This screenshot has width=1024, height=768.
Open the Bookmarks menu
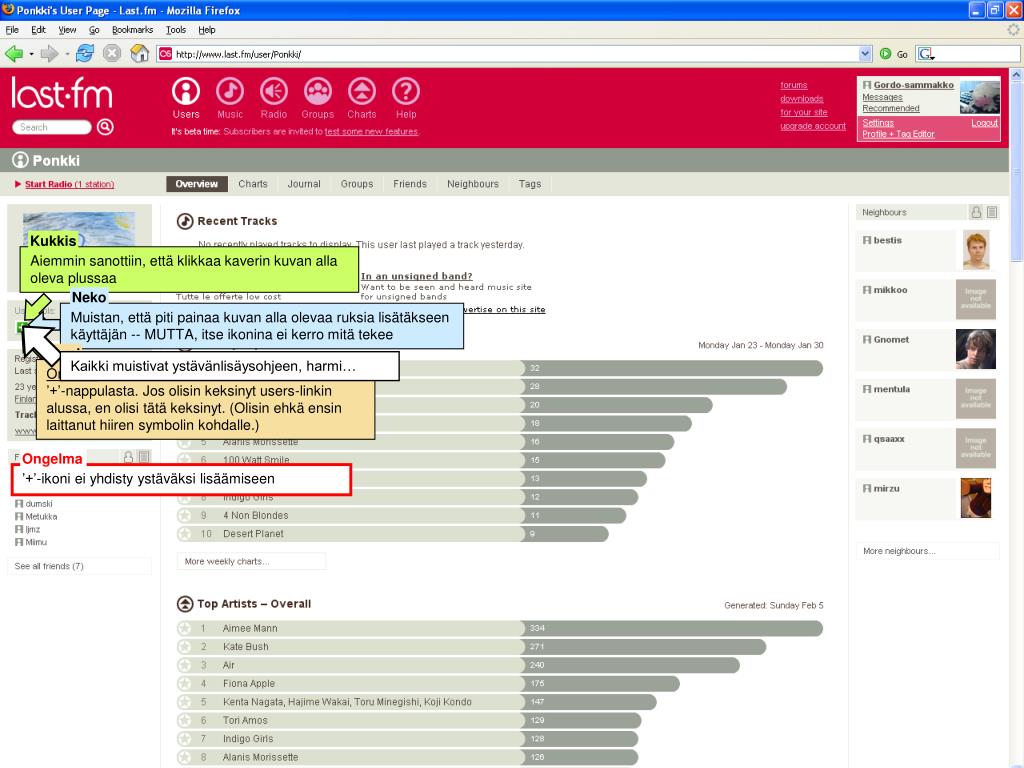pyautogui.click(x=133, y=30)
